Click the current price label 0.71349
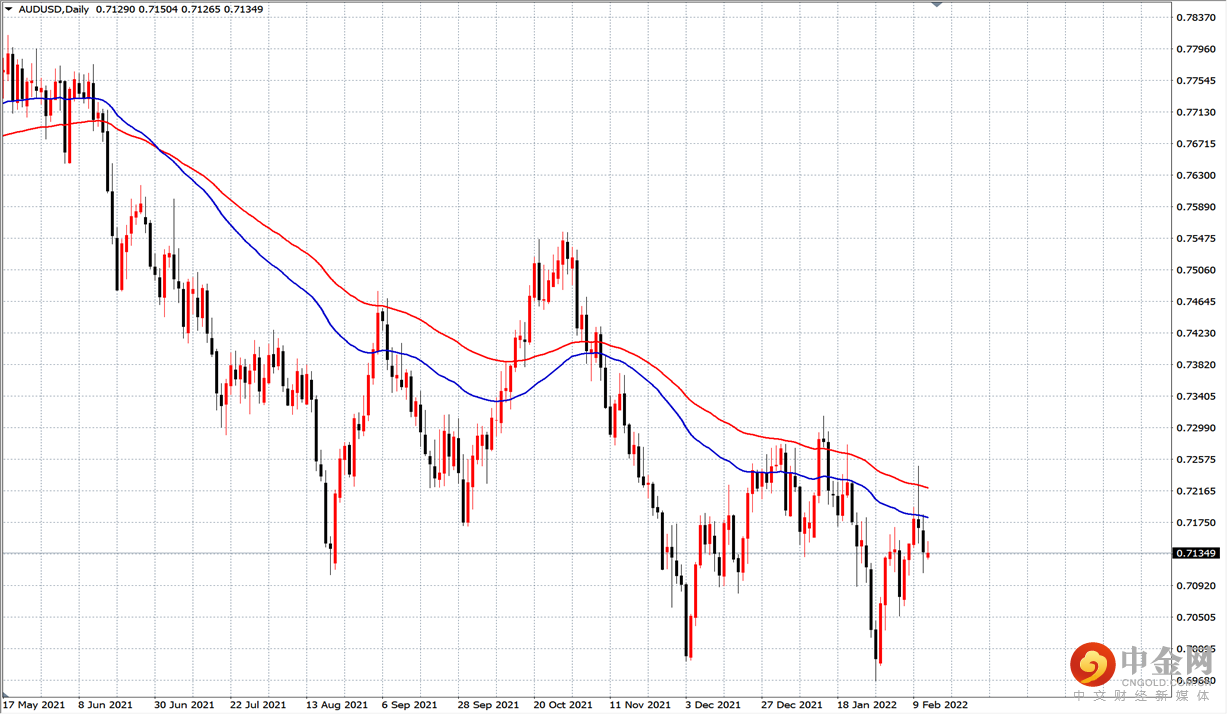The image size is (1227, 714). coord(1195,553)
